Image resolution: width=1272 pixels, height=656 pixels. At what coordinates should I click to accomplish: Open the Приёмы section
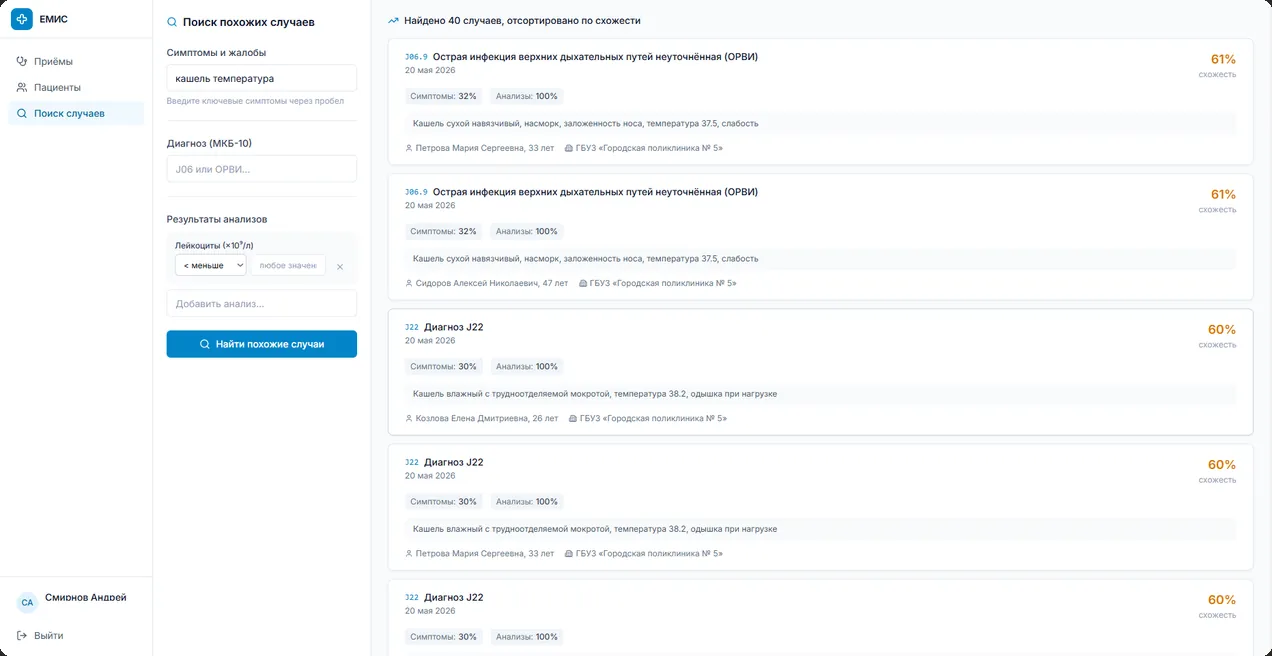[76, 61]
